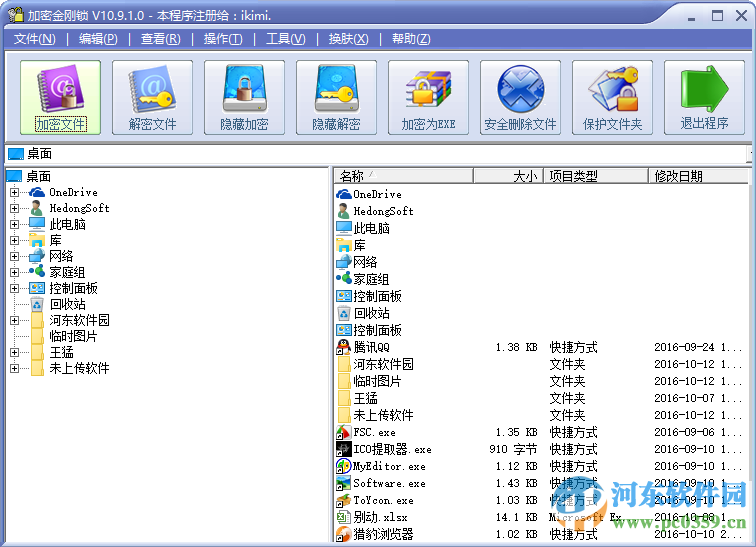
Task: Expand the 王猛 folder in the tree
Action: click(14, 352)
